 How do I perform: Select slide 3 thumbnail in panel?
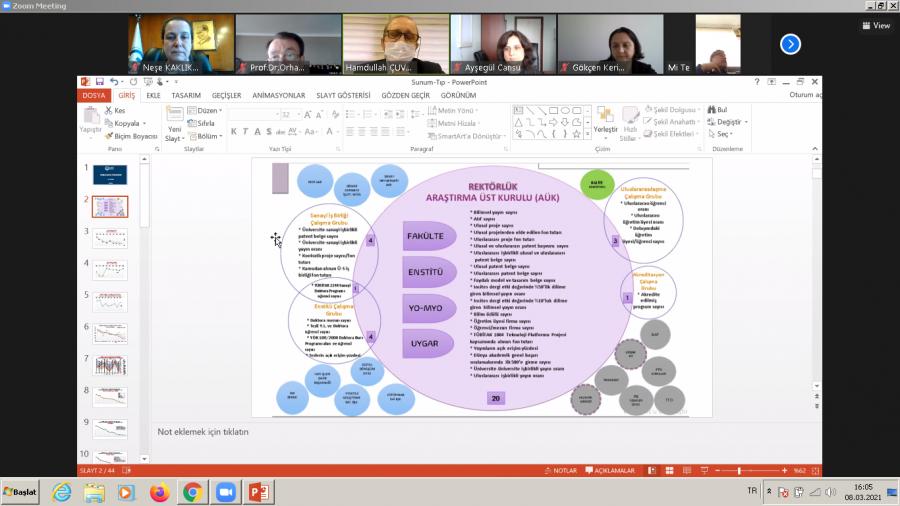pos(109,238)
